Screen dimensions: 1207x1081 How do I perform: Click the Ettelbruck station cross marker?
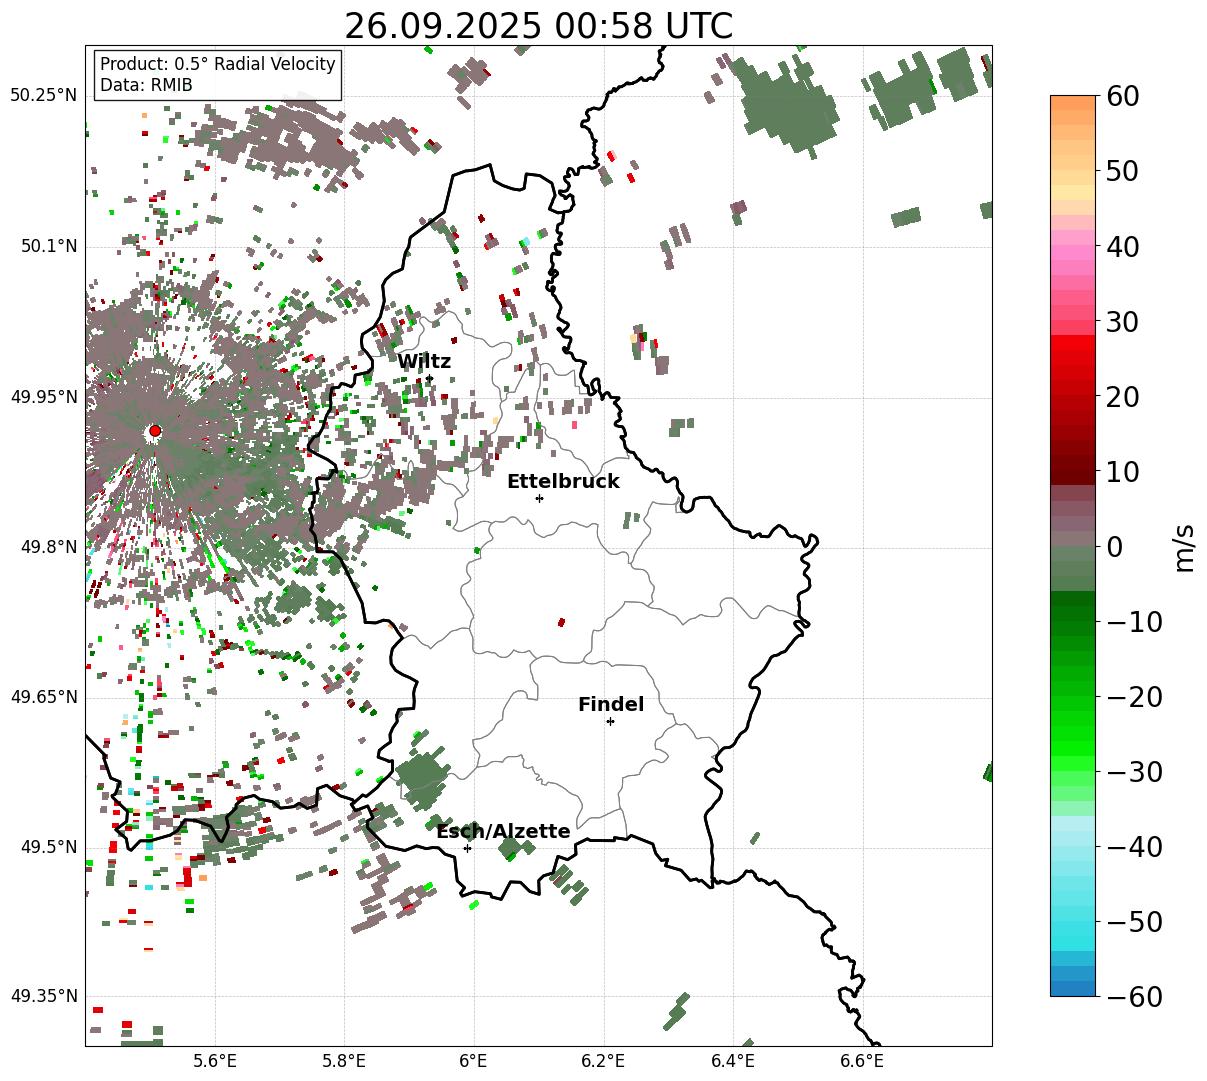539,498
